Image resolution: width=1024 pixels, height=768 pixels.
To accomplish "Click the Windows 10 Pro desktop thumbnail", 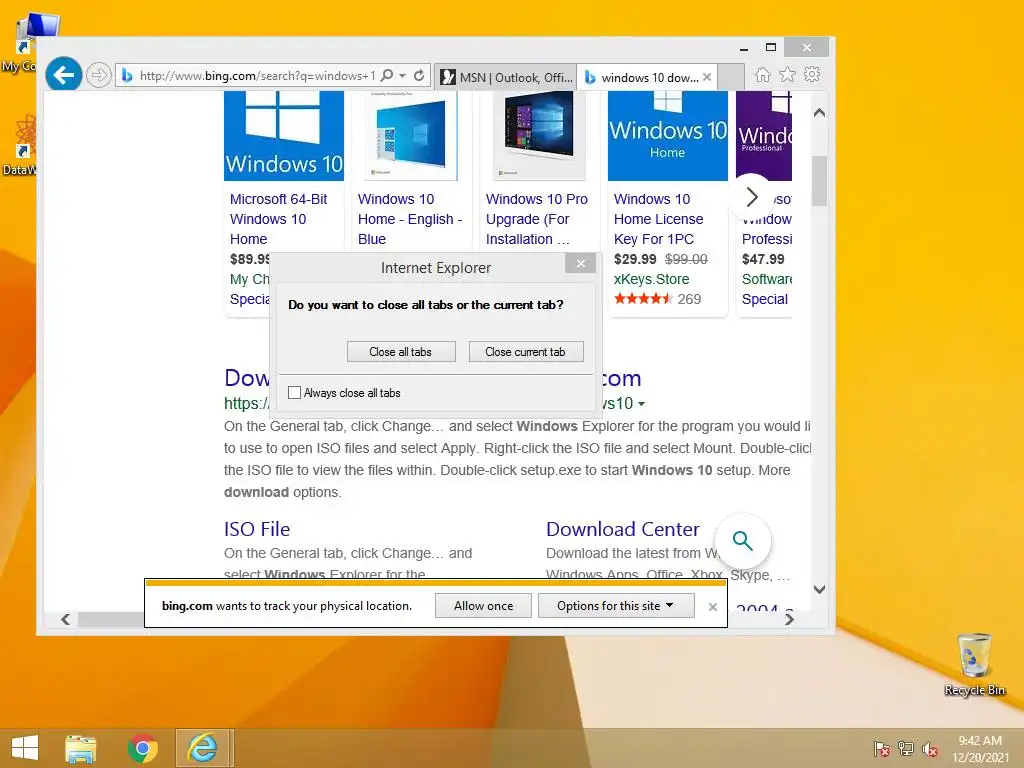I will coord(539,135).
